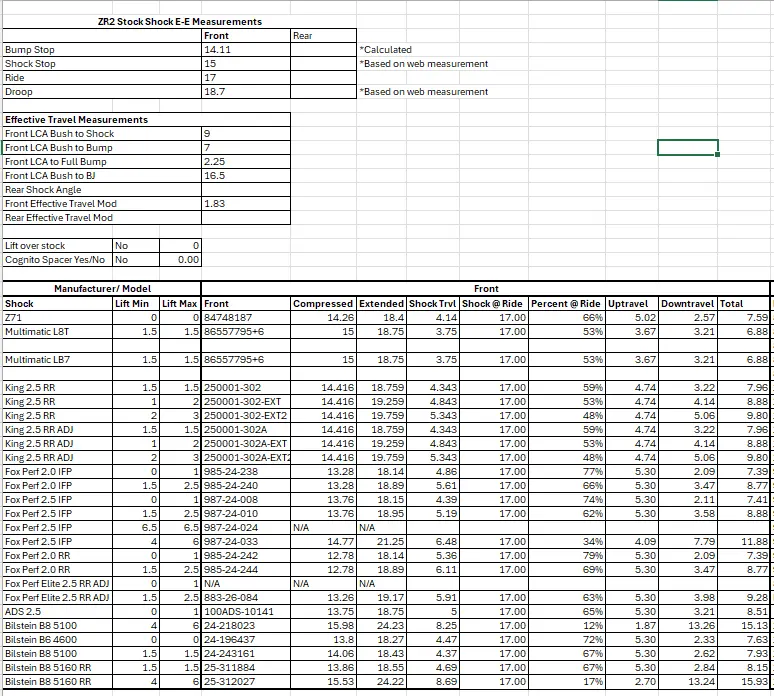Screen dimensions: 774x696
Task: Select the Bilstein B6 4600 cell
Action: click(57, 638)
